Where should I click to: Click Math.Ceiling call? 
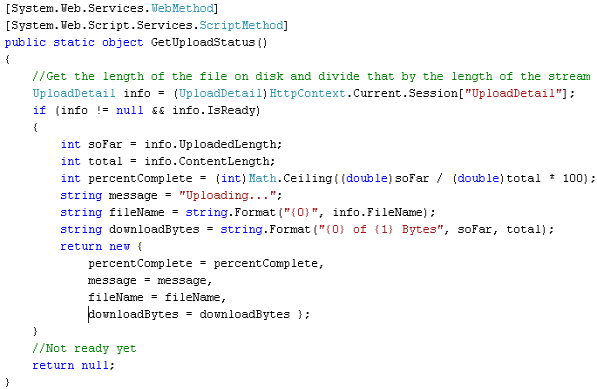pos(290,179)
